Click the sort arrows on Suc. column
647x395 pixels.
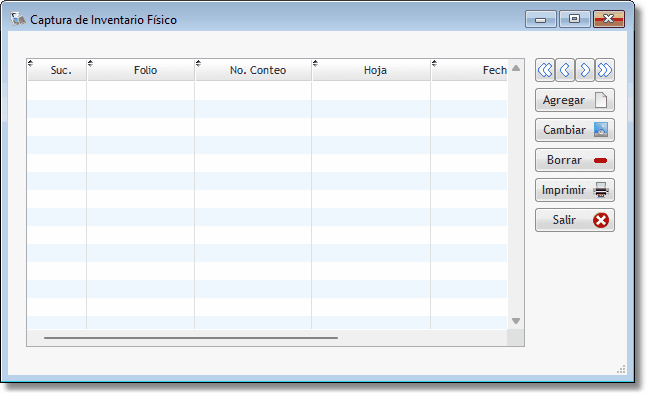(30, 63)
